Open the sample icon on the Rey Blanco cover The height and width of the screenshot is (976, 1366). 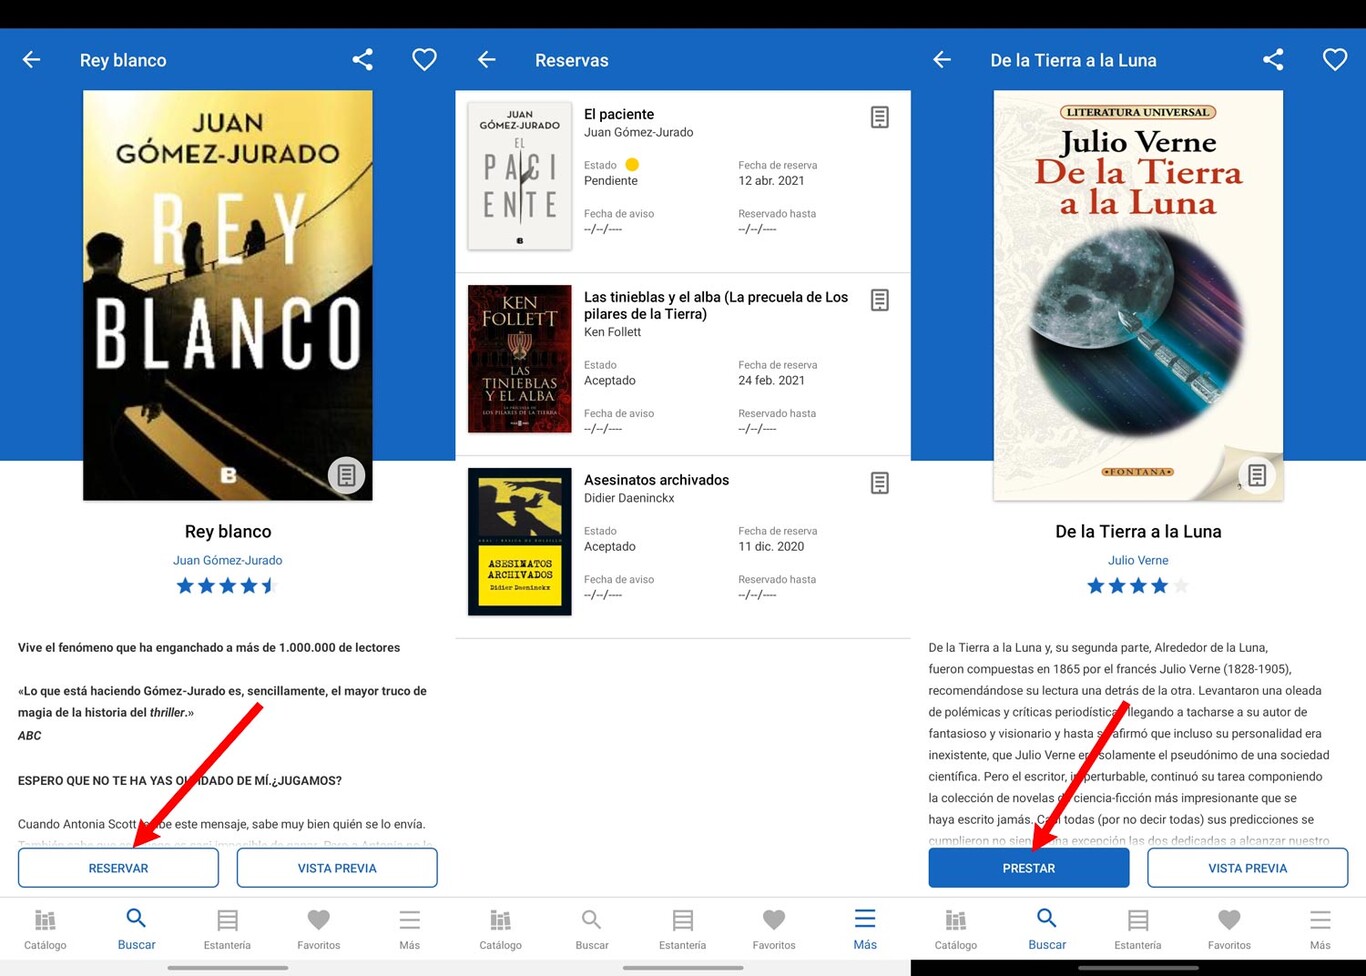pyautogui.click(x=347, y=475)
